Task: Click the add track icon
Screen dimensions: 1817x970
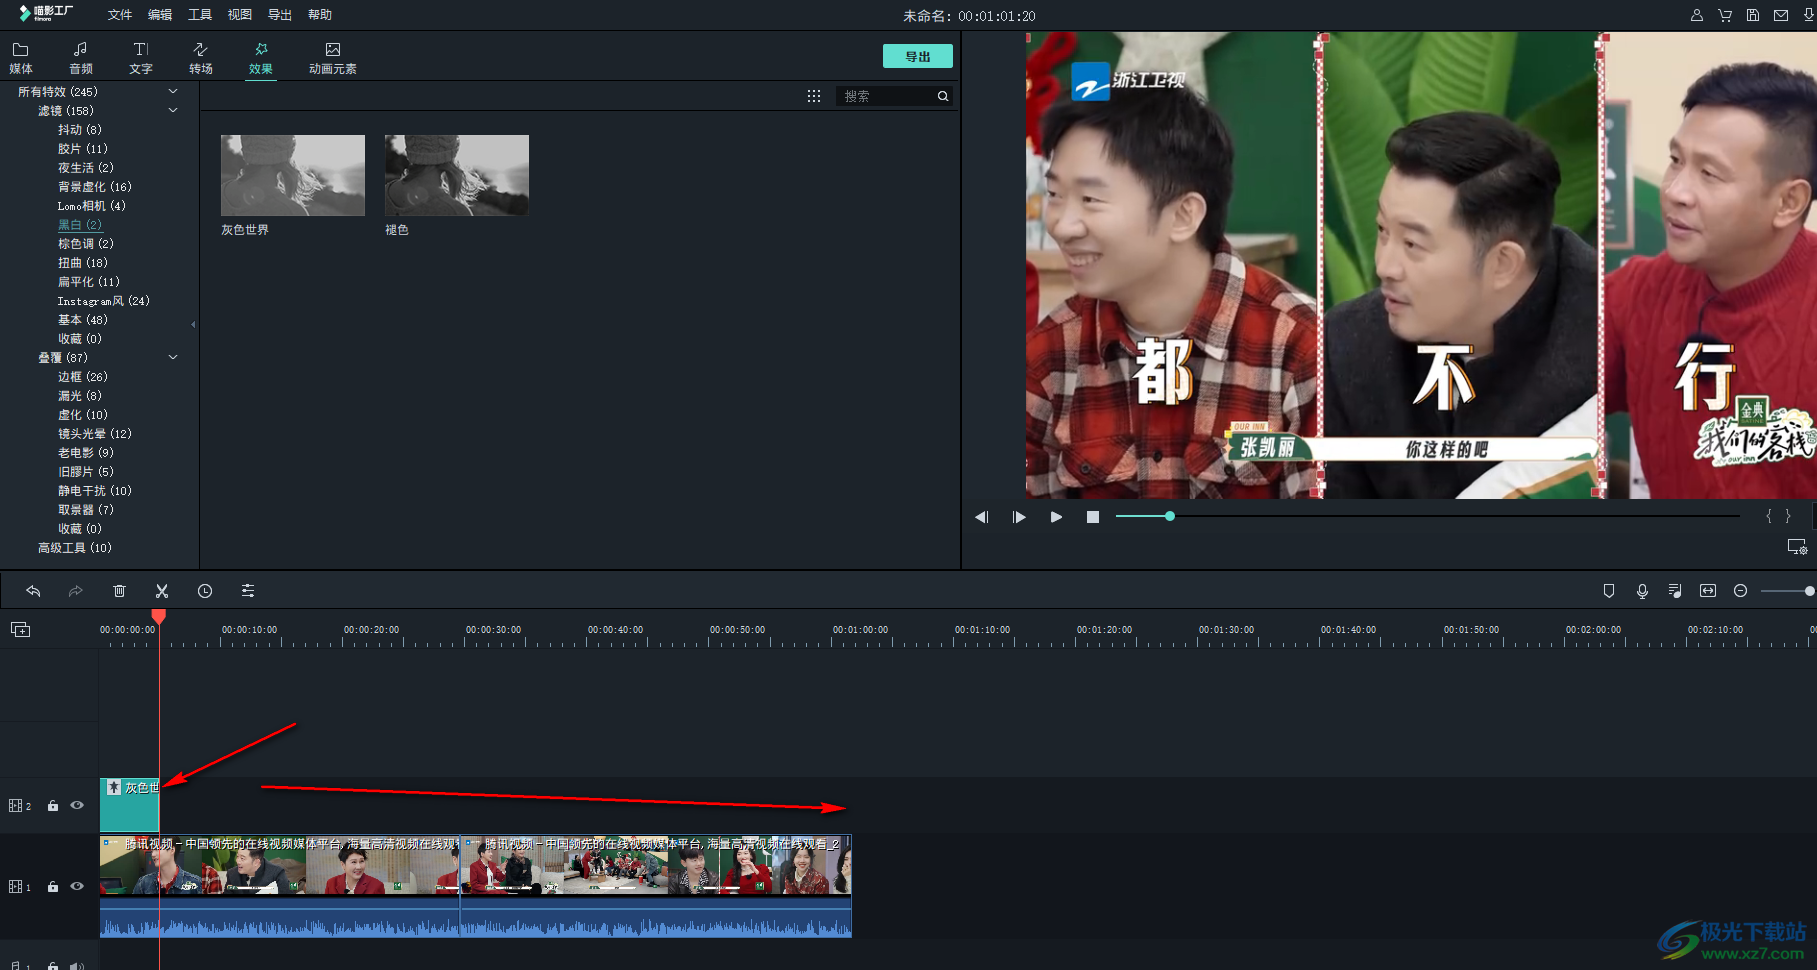Action: click(x=21, y=629)
